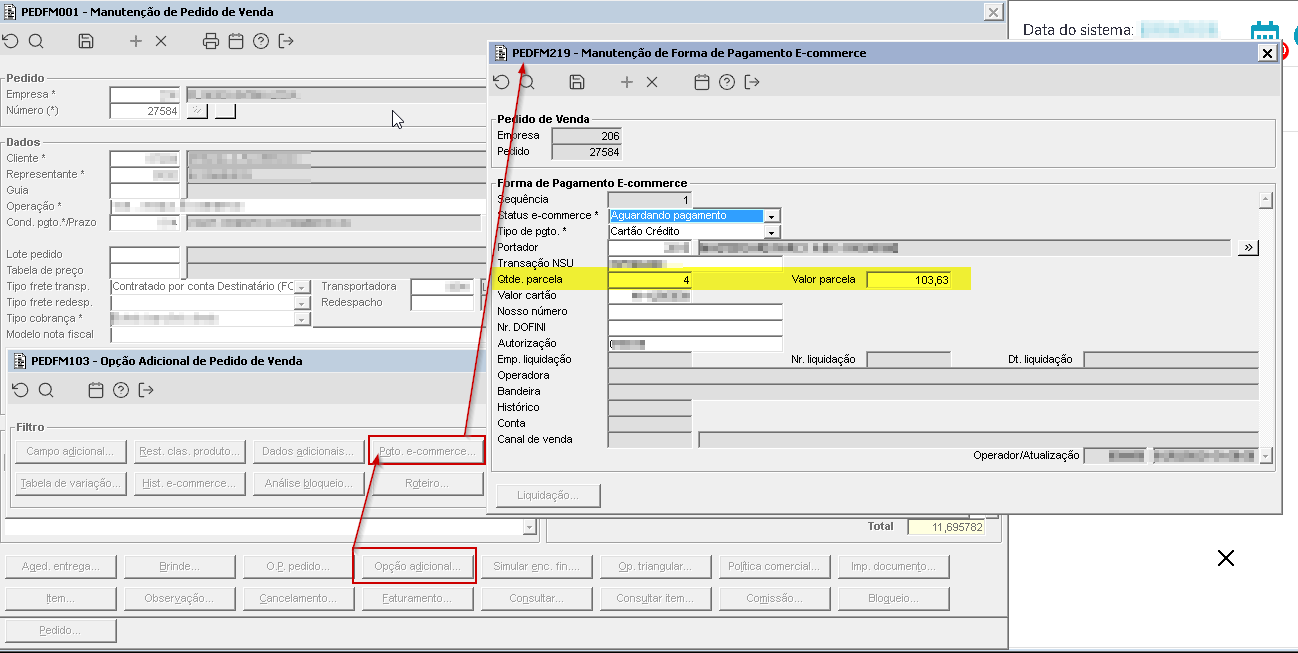Click the Opção adicional... button
This screenshot has width=1298, height=653.
pos(417,566)
